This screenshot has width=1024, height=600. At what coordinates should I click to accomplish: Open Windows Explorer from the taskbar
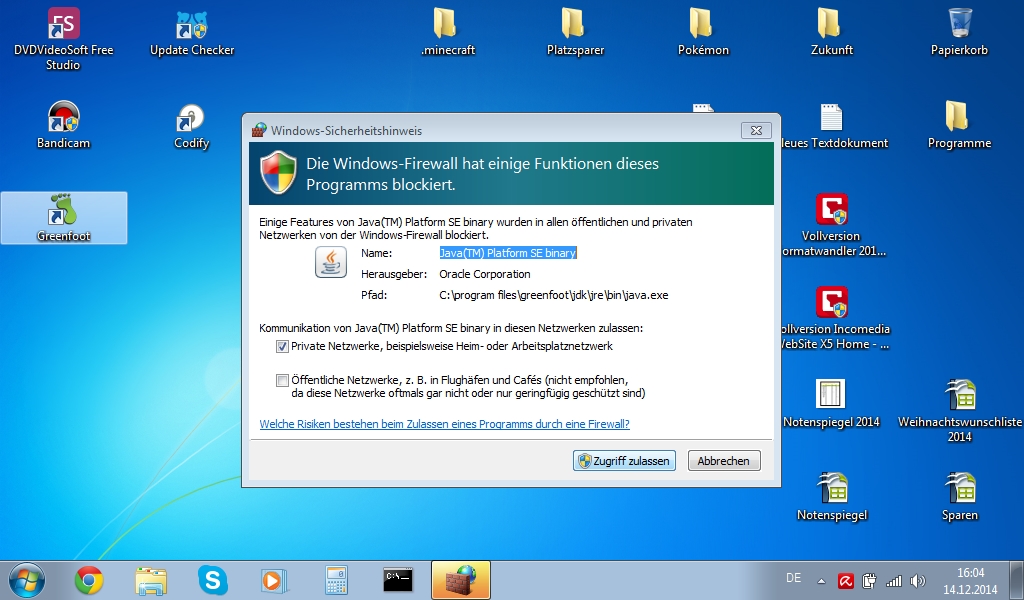(x=151, y=580)
